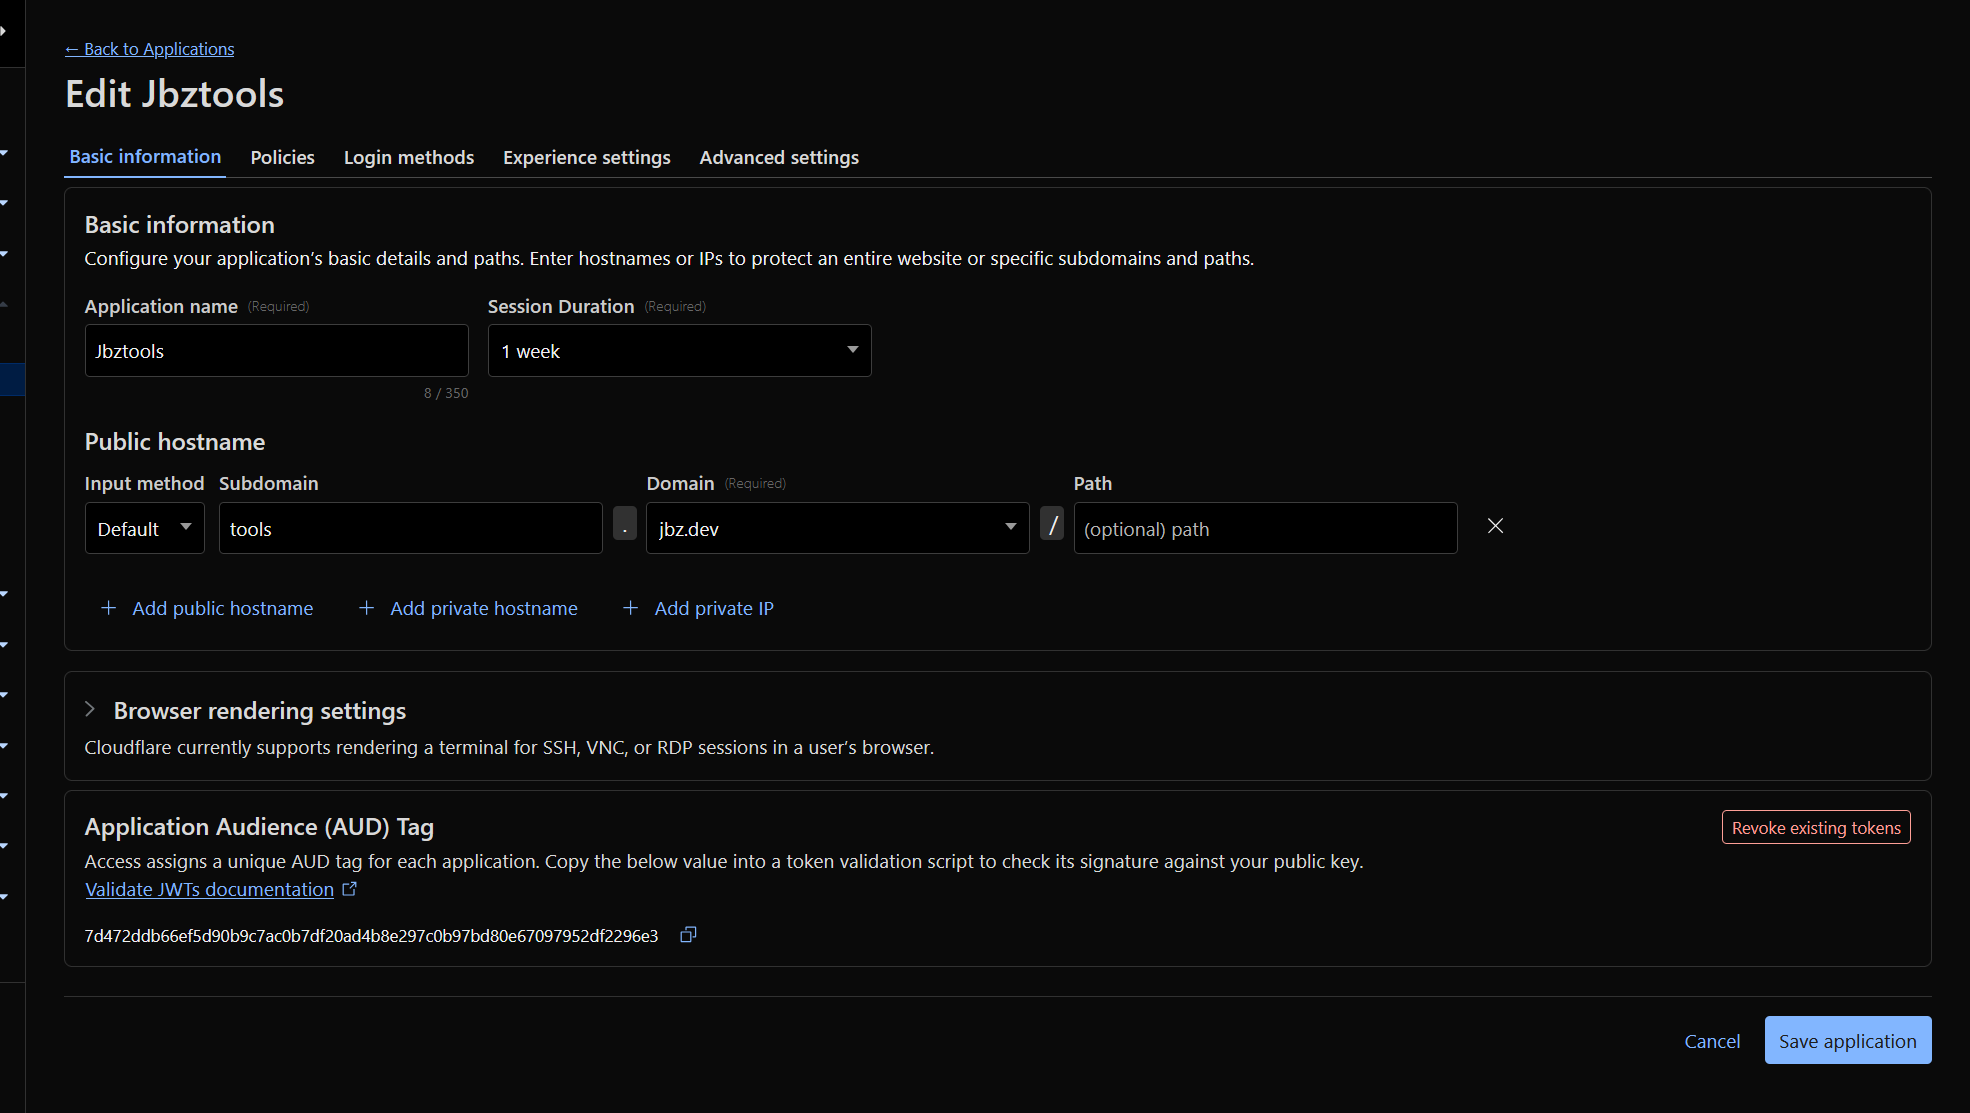Open the Experience settings tab
The width and height of the screenshot is (1970, 1113).
(x=587, y=157)
